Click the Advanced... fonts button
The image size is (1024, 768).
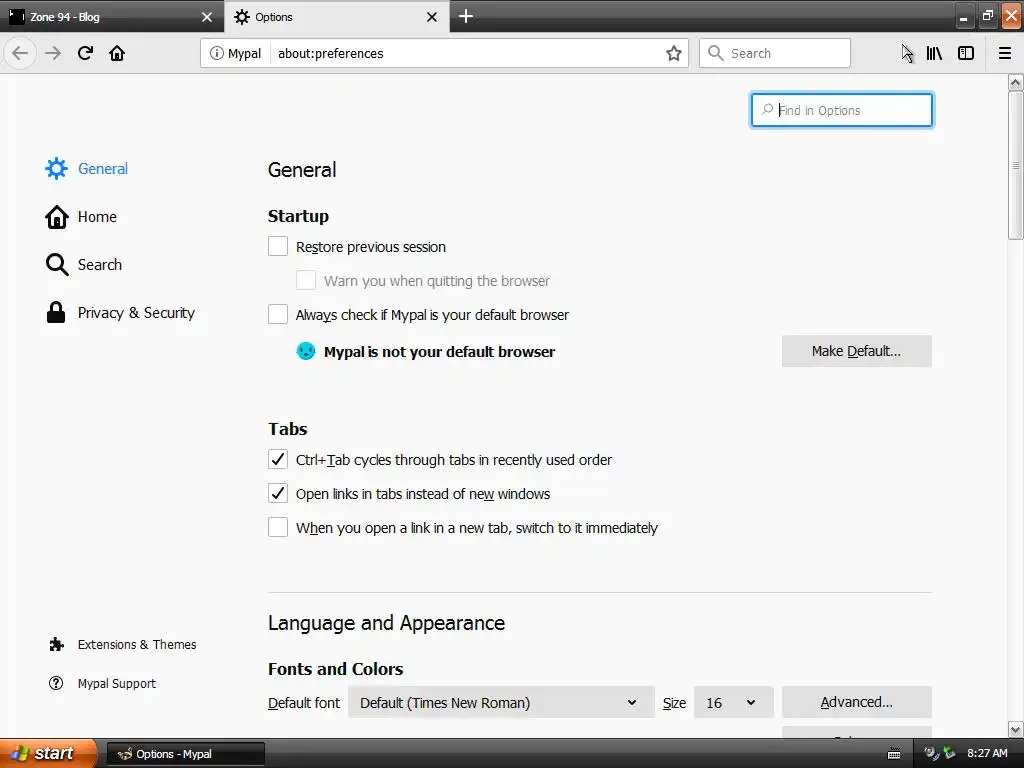pyautogui.click(x=856, y=702)
